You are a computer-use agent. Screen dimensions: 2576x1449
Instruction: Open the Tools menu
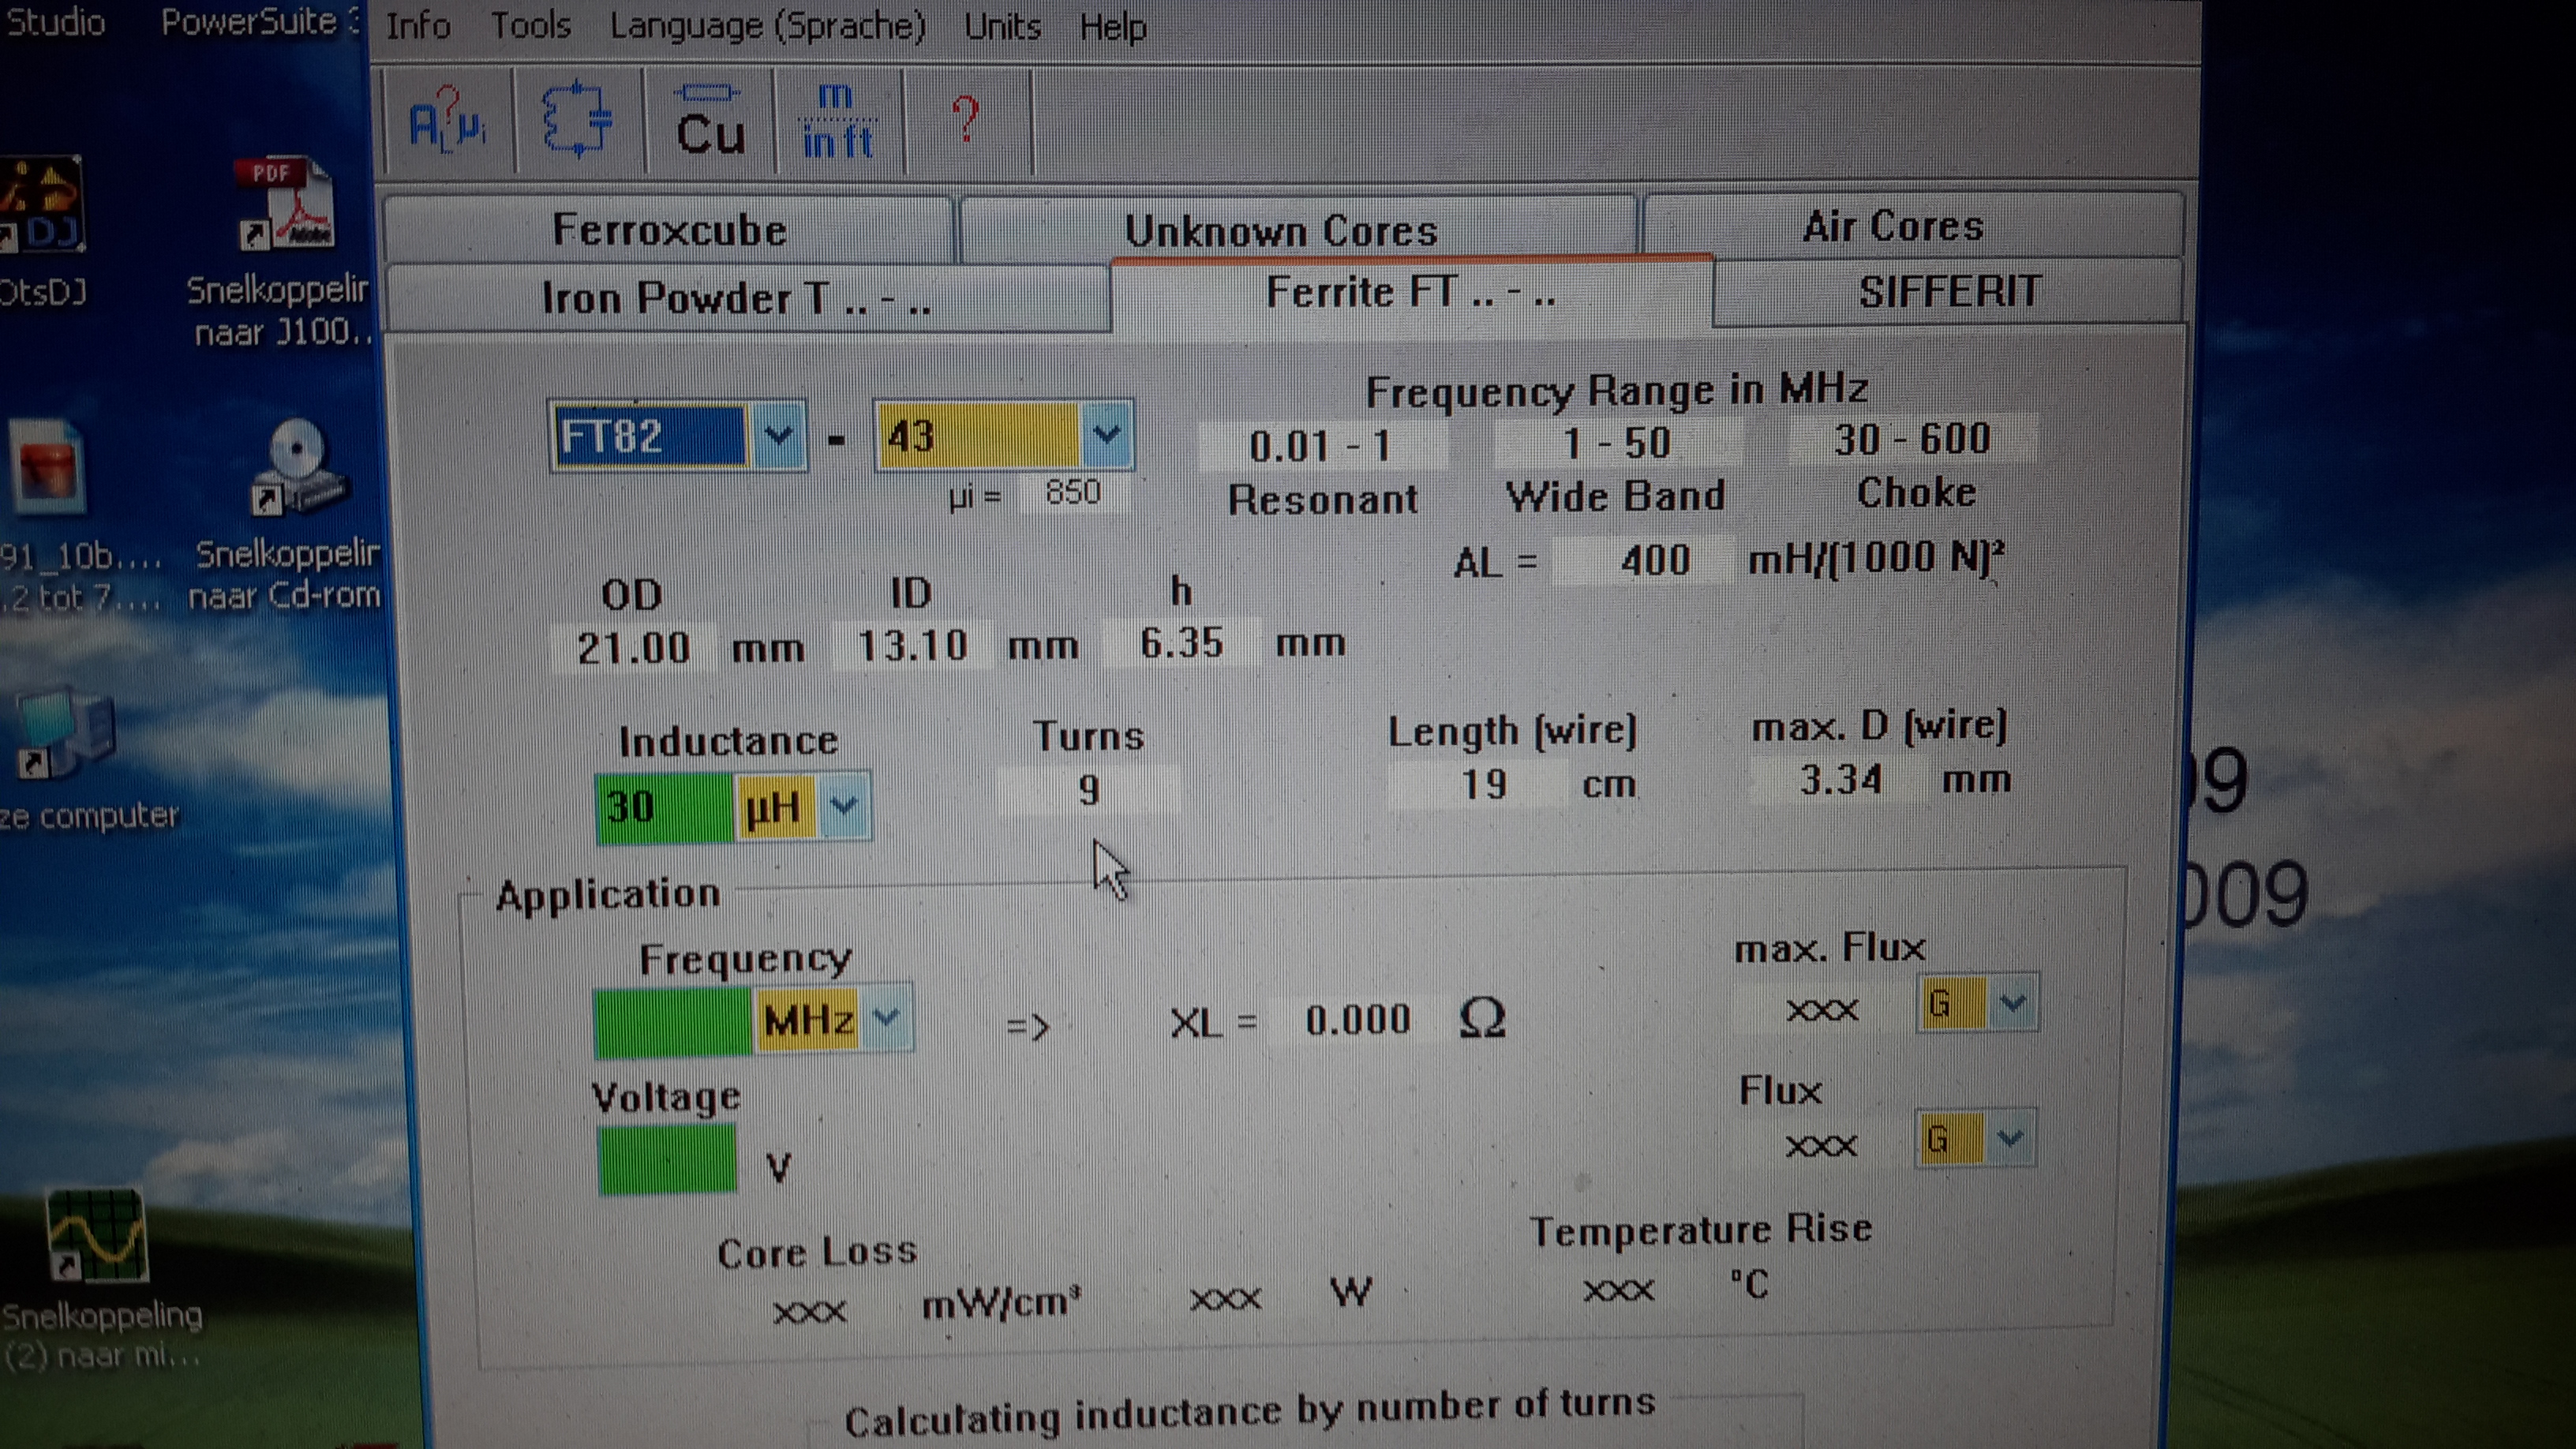point(530,25)
